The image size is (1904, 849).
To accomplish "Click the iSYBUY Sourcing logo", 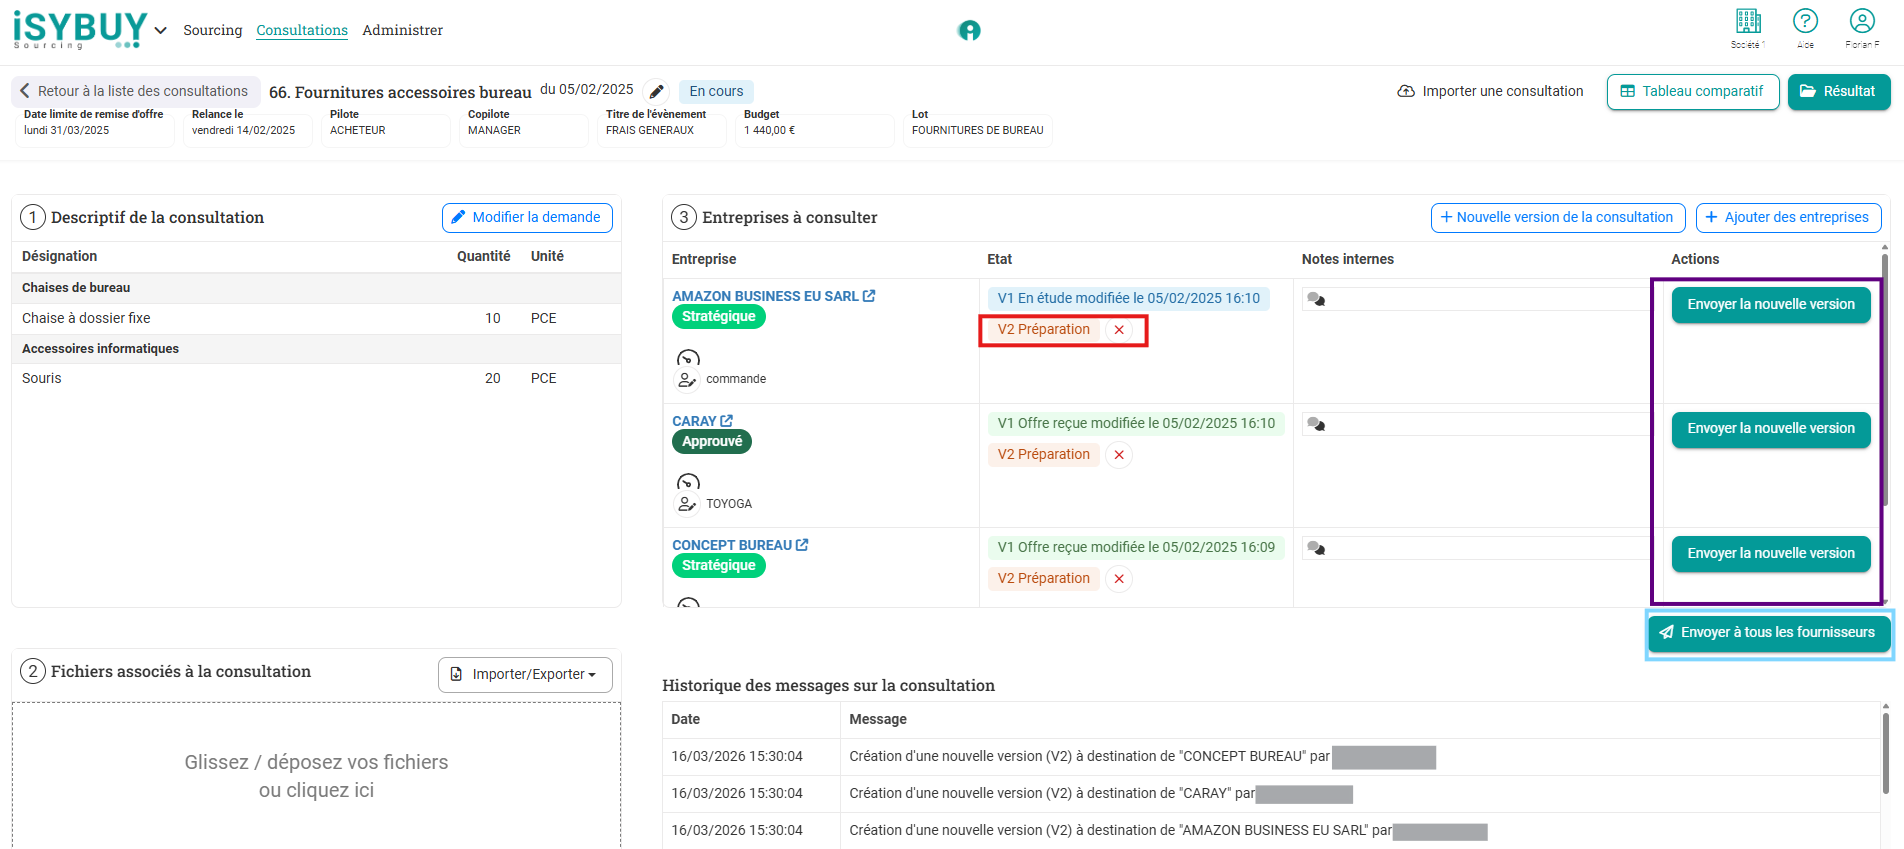I will [x=80, y=30].
